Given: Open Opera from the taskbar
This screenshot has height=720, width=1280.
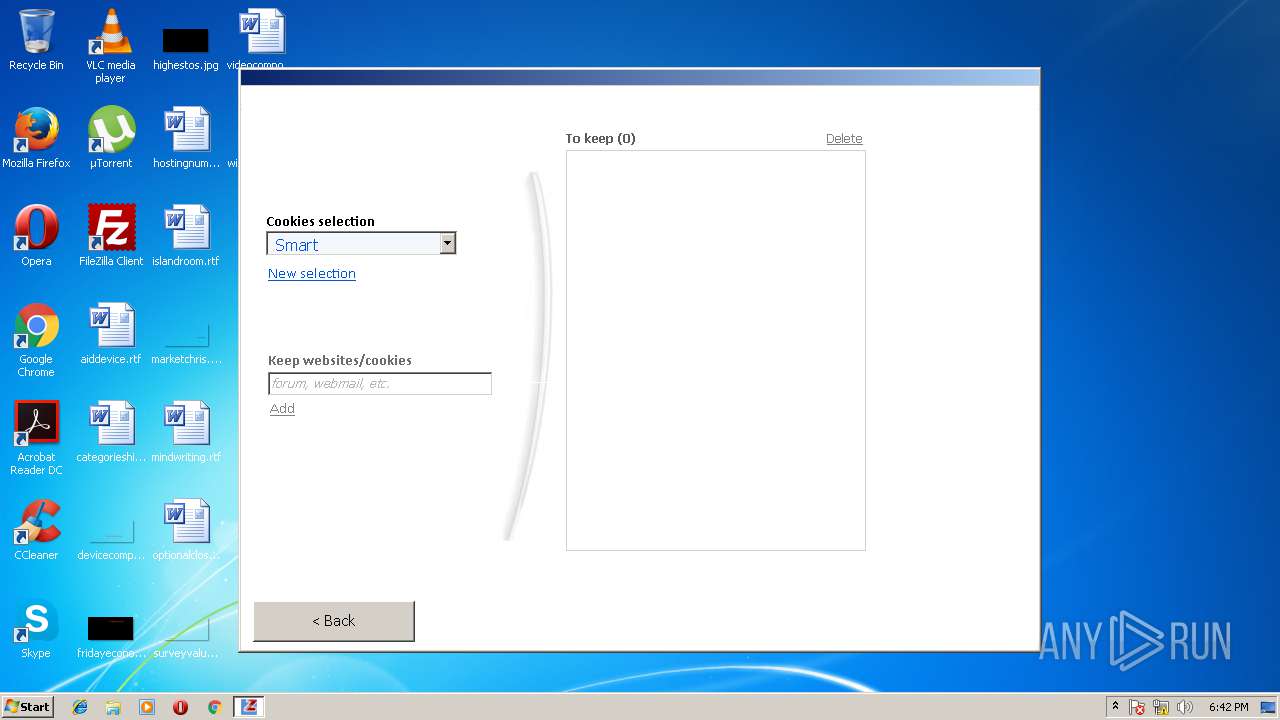Looking at the screenshot, I should point(181,707).
